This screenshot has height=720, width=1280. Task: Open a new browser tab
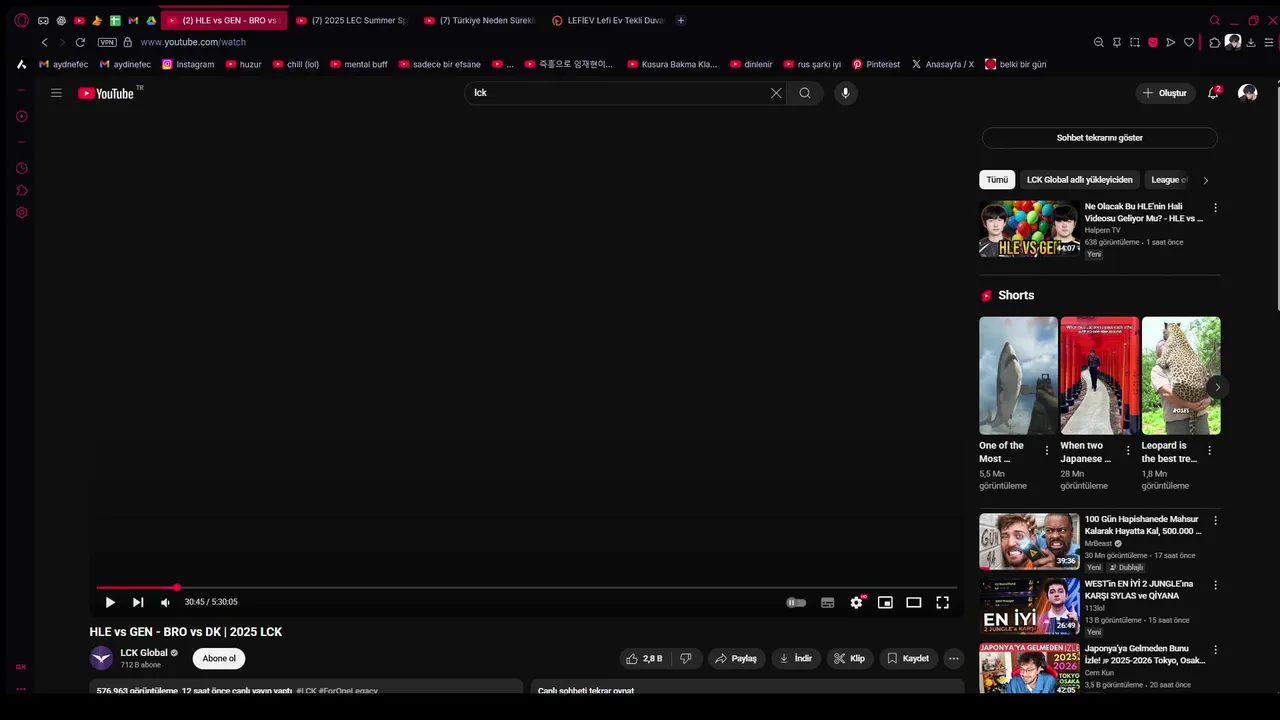coord(681,20)
